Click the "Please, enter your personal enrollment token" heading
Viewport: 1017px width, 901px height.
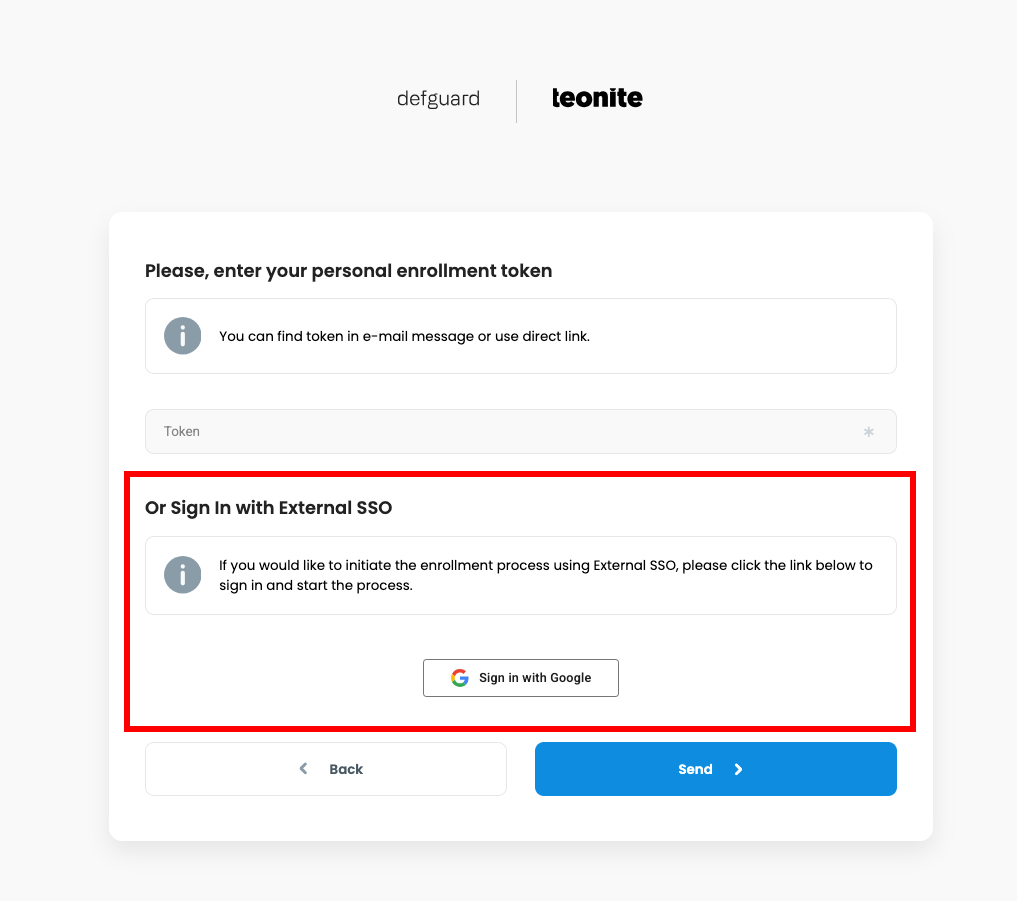click(348, 271)
